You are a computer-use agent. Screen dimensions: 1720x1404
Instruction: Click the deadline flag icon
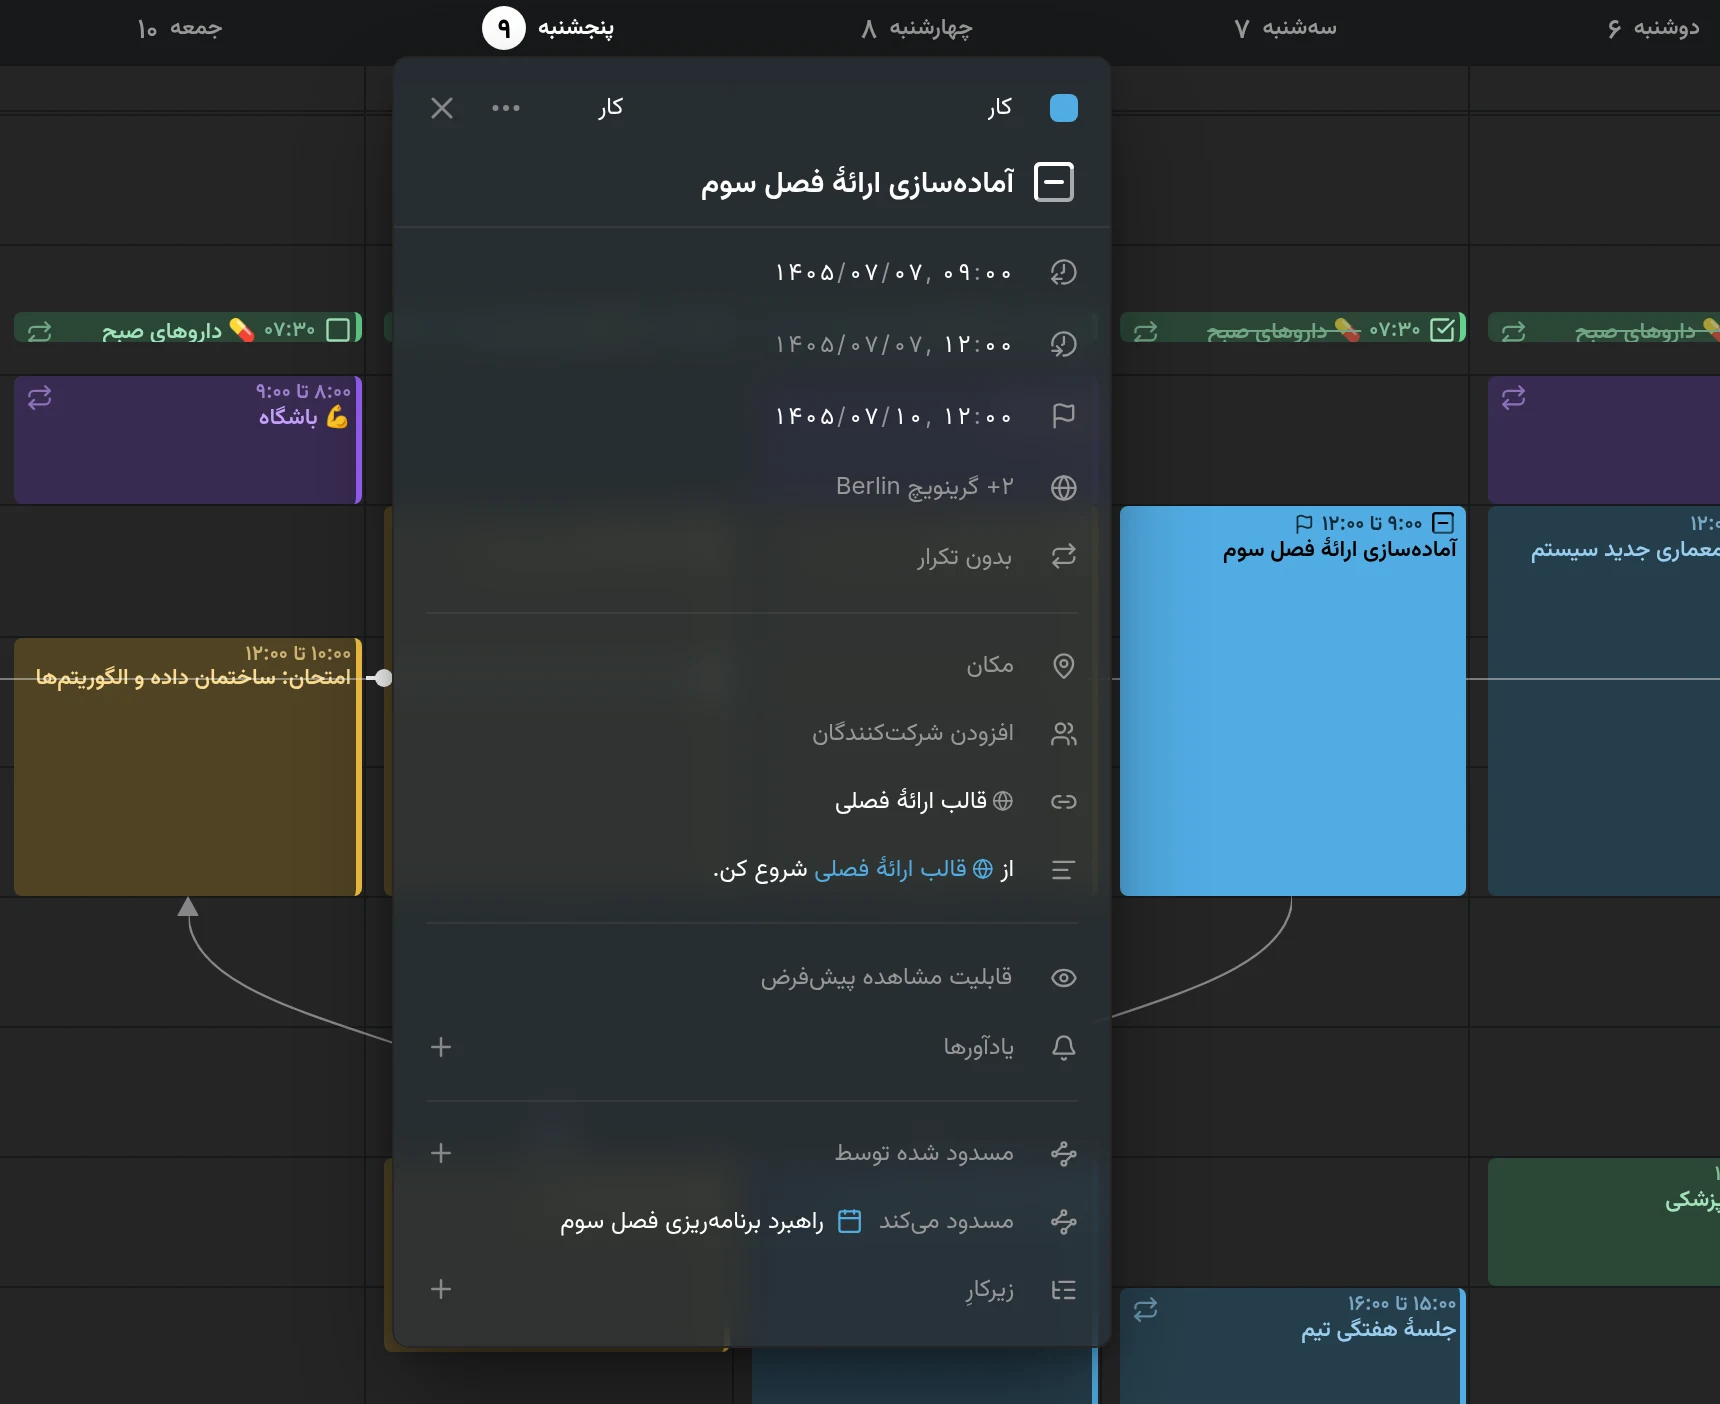click(1064, 415)
